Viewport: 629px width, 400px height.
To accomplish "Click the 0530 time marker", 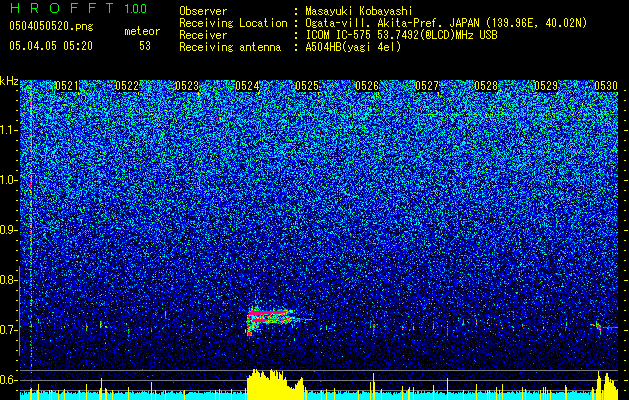I will [606, 86].
